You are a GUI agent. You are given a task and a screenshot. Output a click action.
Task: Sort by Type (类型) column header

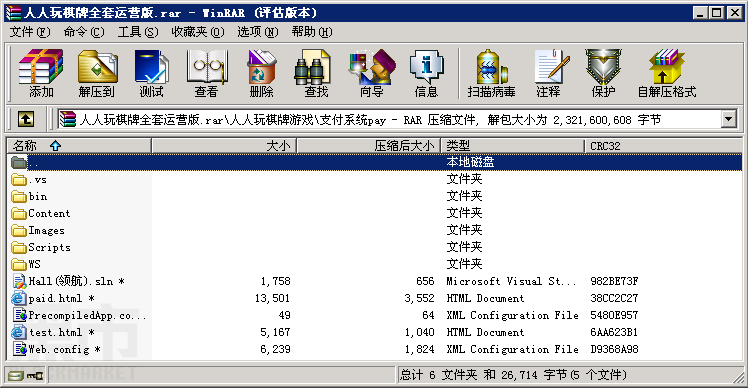513,146
